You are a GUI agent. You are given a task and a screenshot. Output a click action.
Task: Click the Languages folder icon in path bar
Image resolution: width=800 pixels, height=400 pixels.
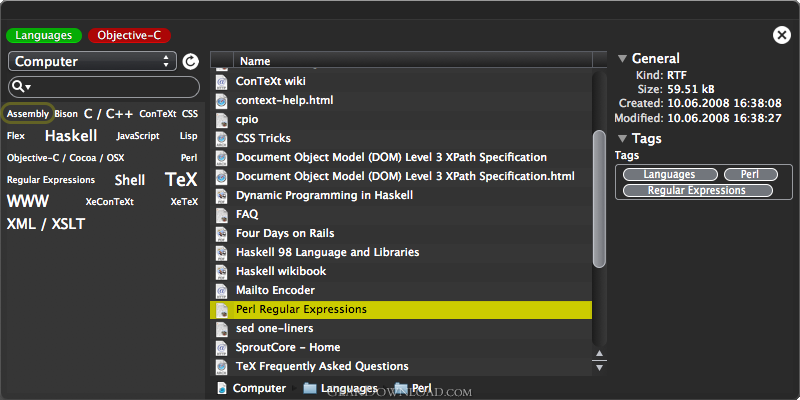[x=310, y=388]
